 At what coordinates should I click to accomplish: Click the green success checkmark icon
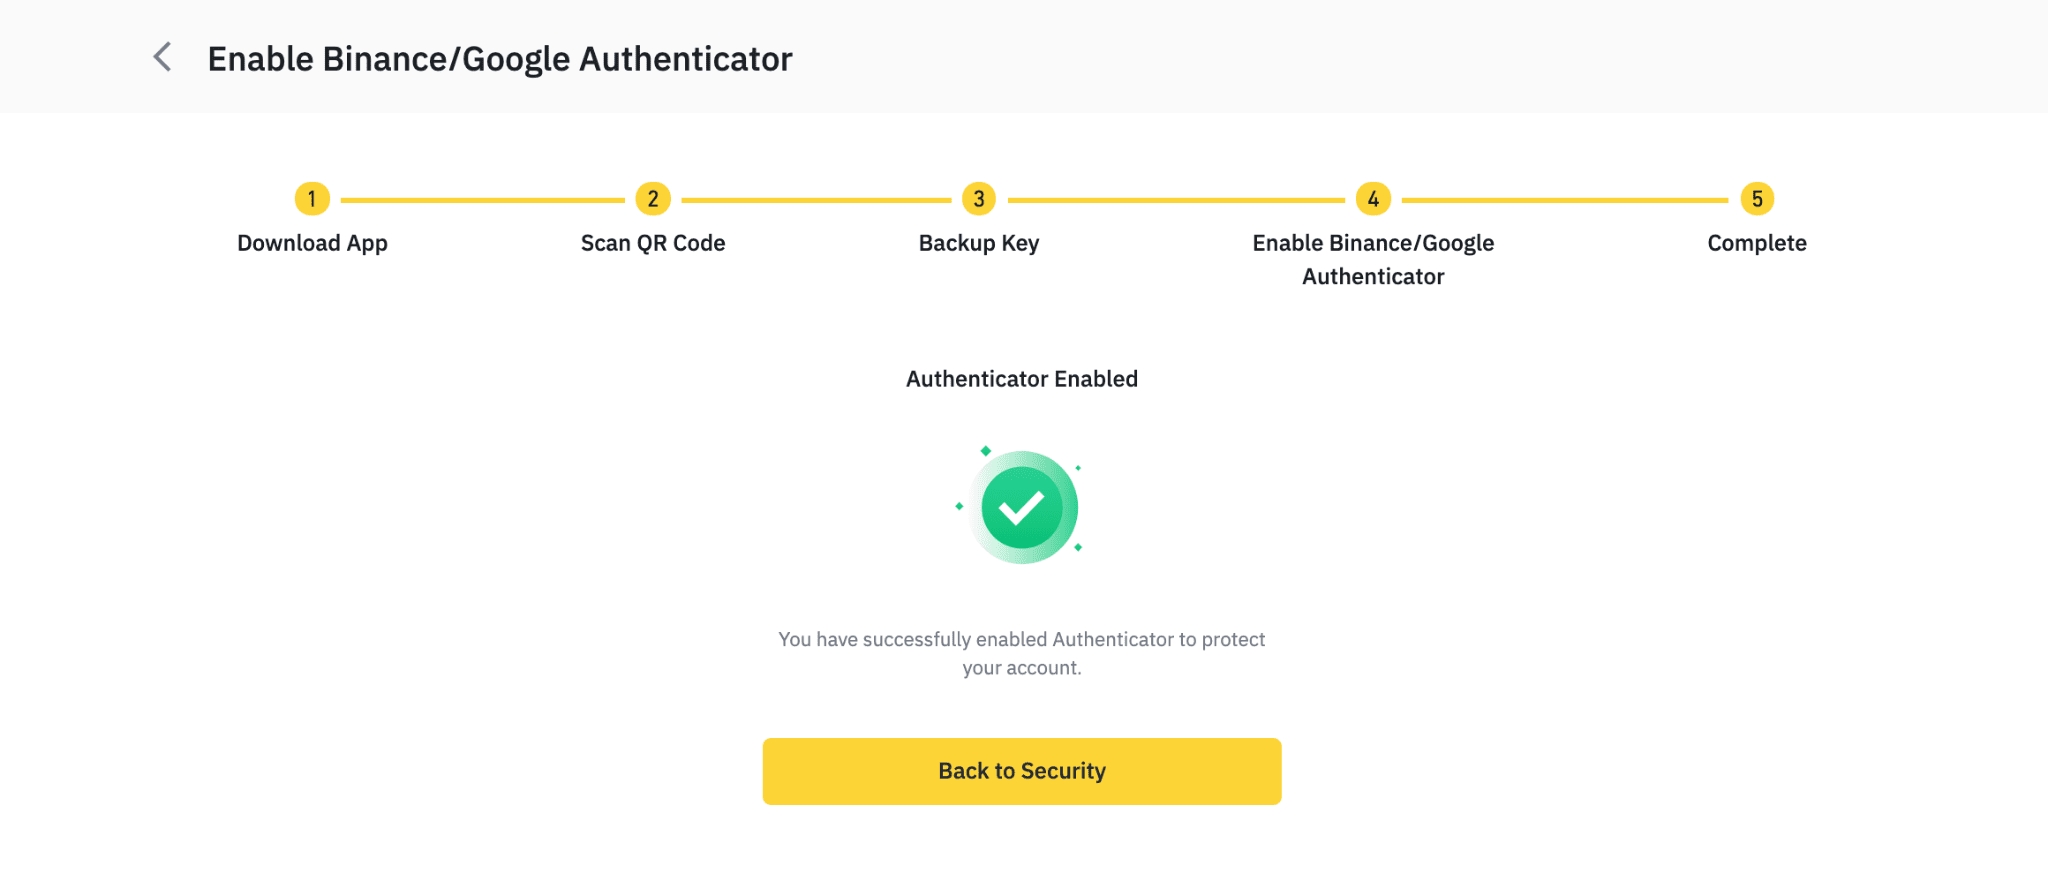(x=1021, y=508)
